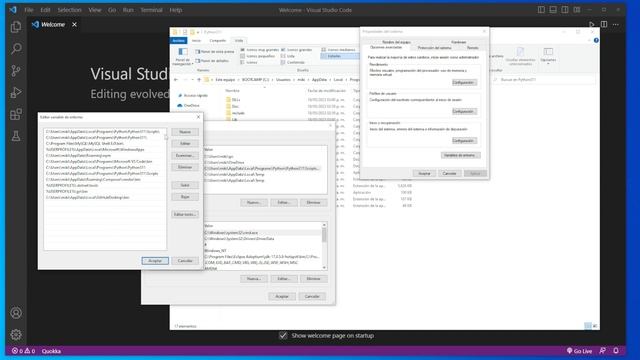The image size is (640, 360).
Task: Open the Nombre del equipo tab
Action: tap(396, 42)
